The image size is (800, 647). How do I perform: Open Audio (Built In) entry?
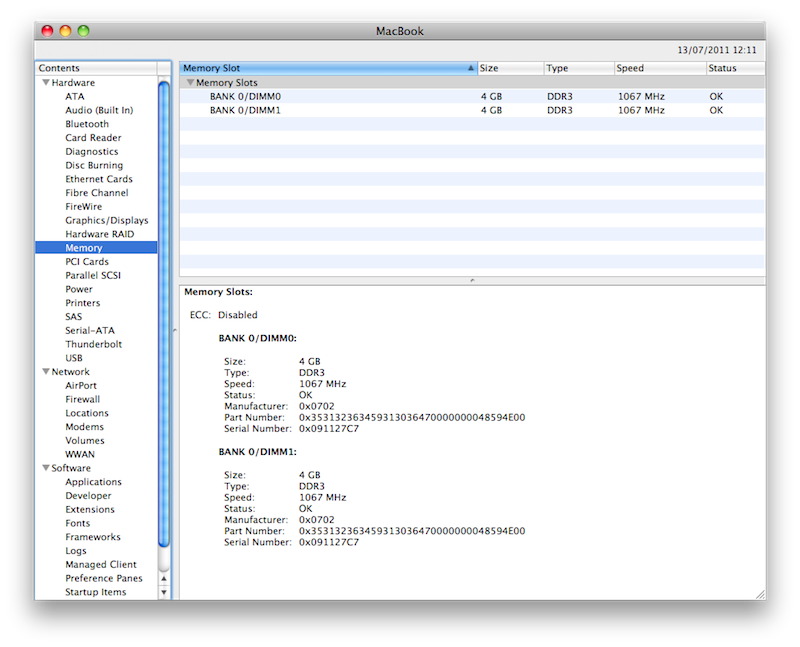(x=99, y=110)
